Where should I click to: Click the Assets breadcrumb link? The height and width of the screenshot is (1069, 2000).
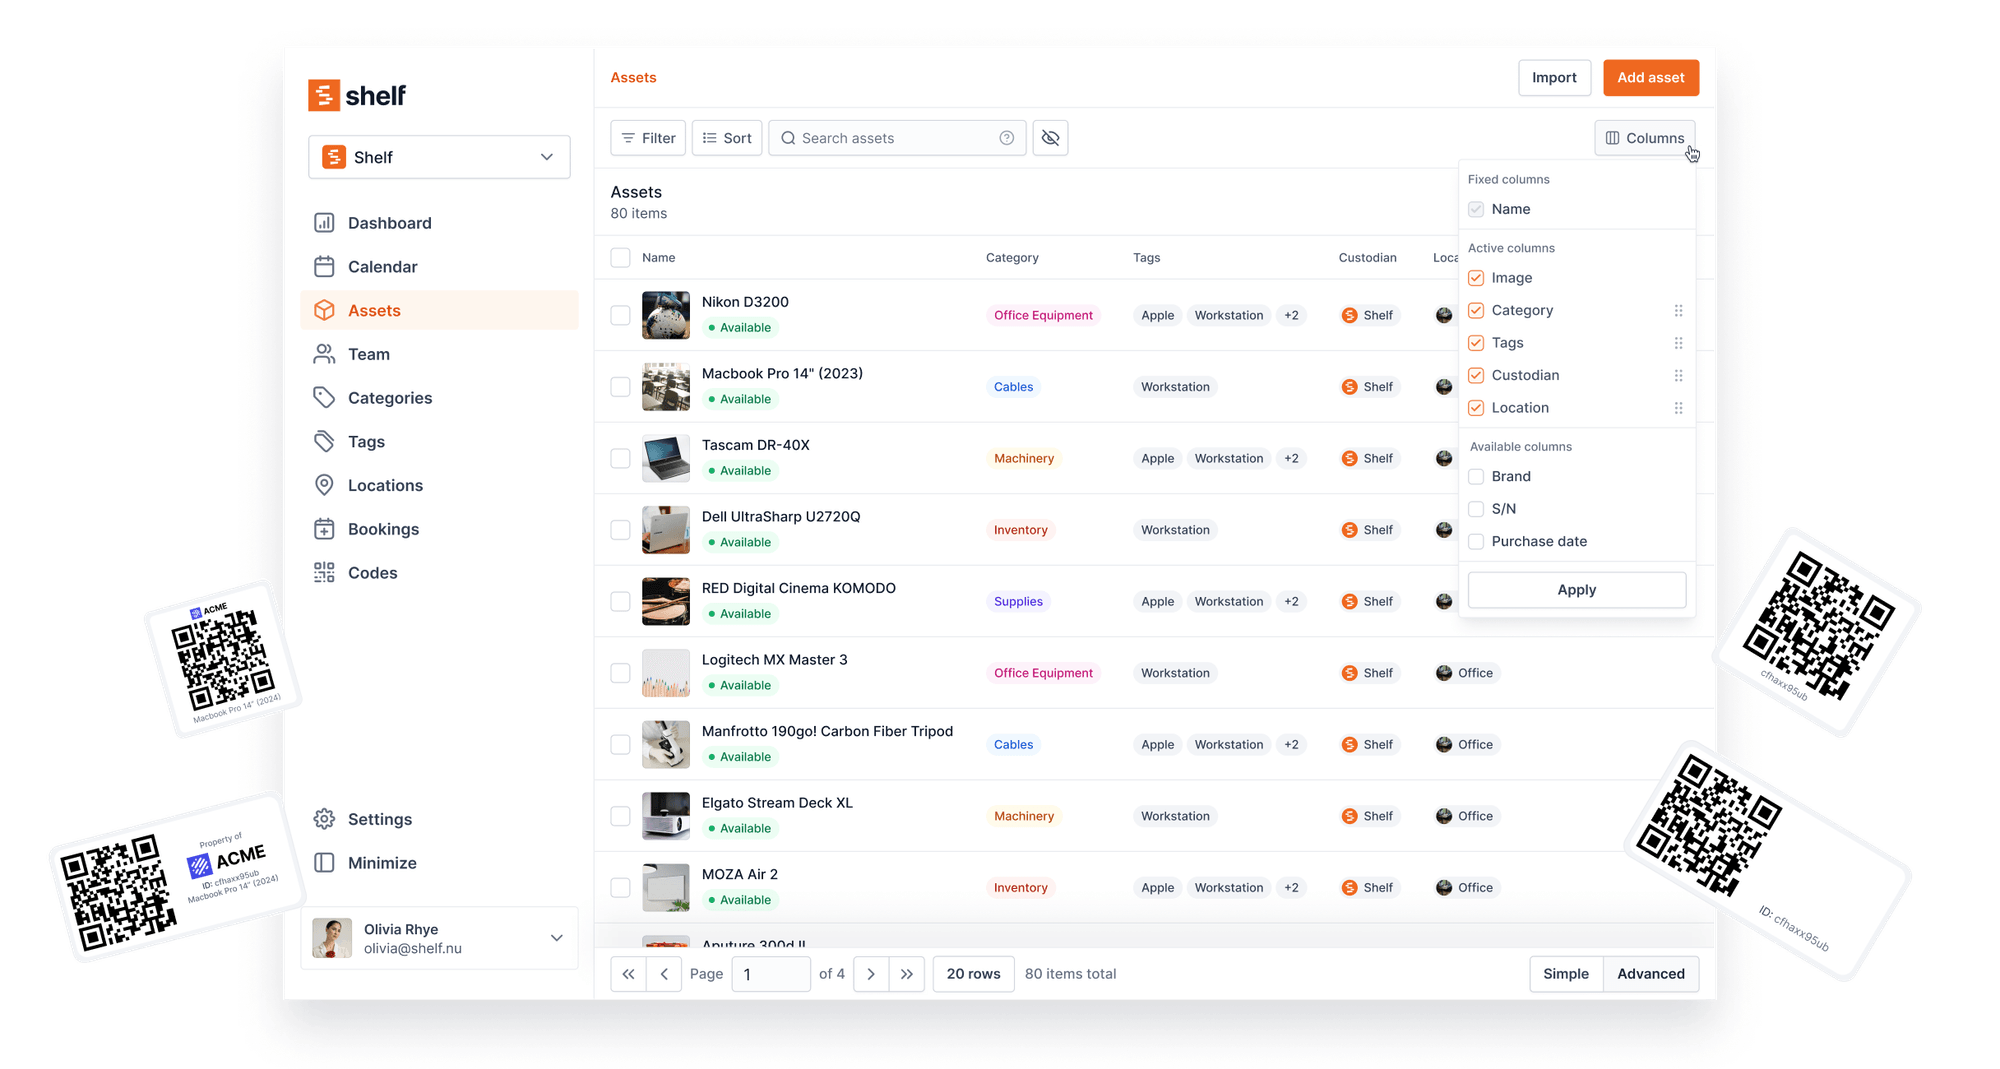point(633,78)
